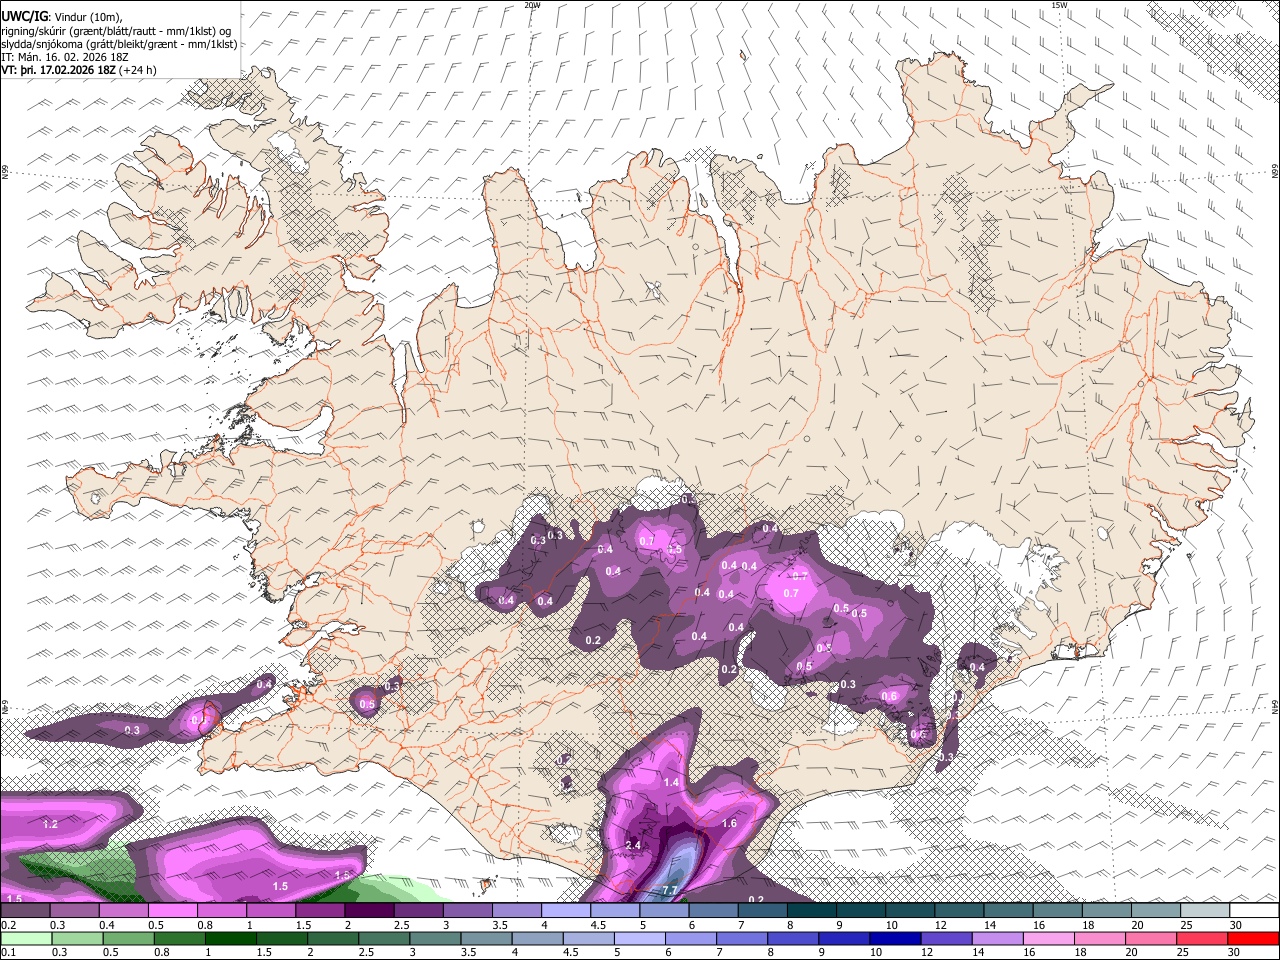
Task: Select the 1.2 value in the sea area
Action: coord(51,824)
